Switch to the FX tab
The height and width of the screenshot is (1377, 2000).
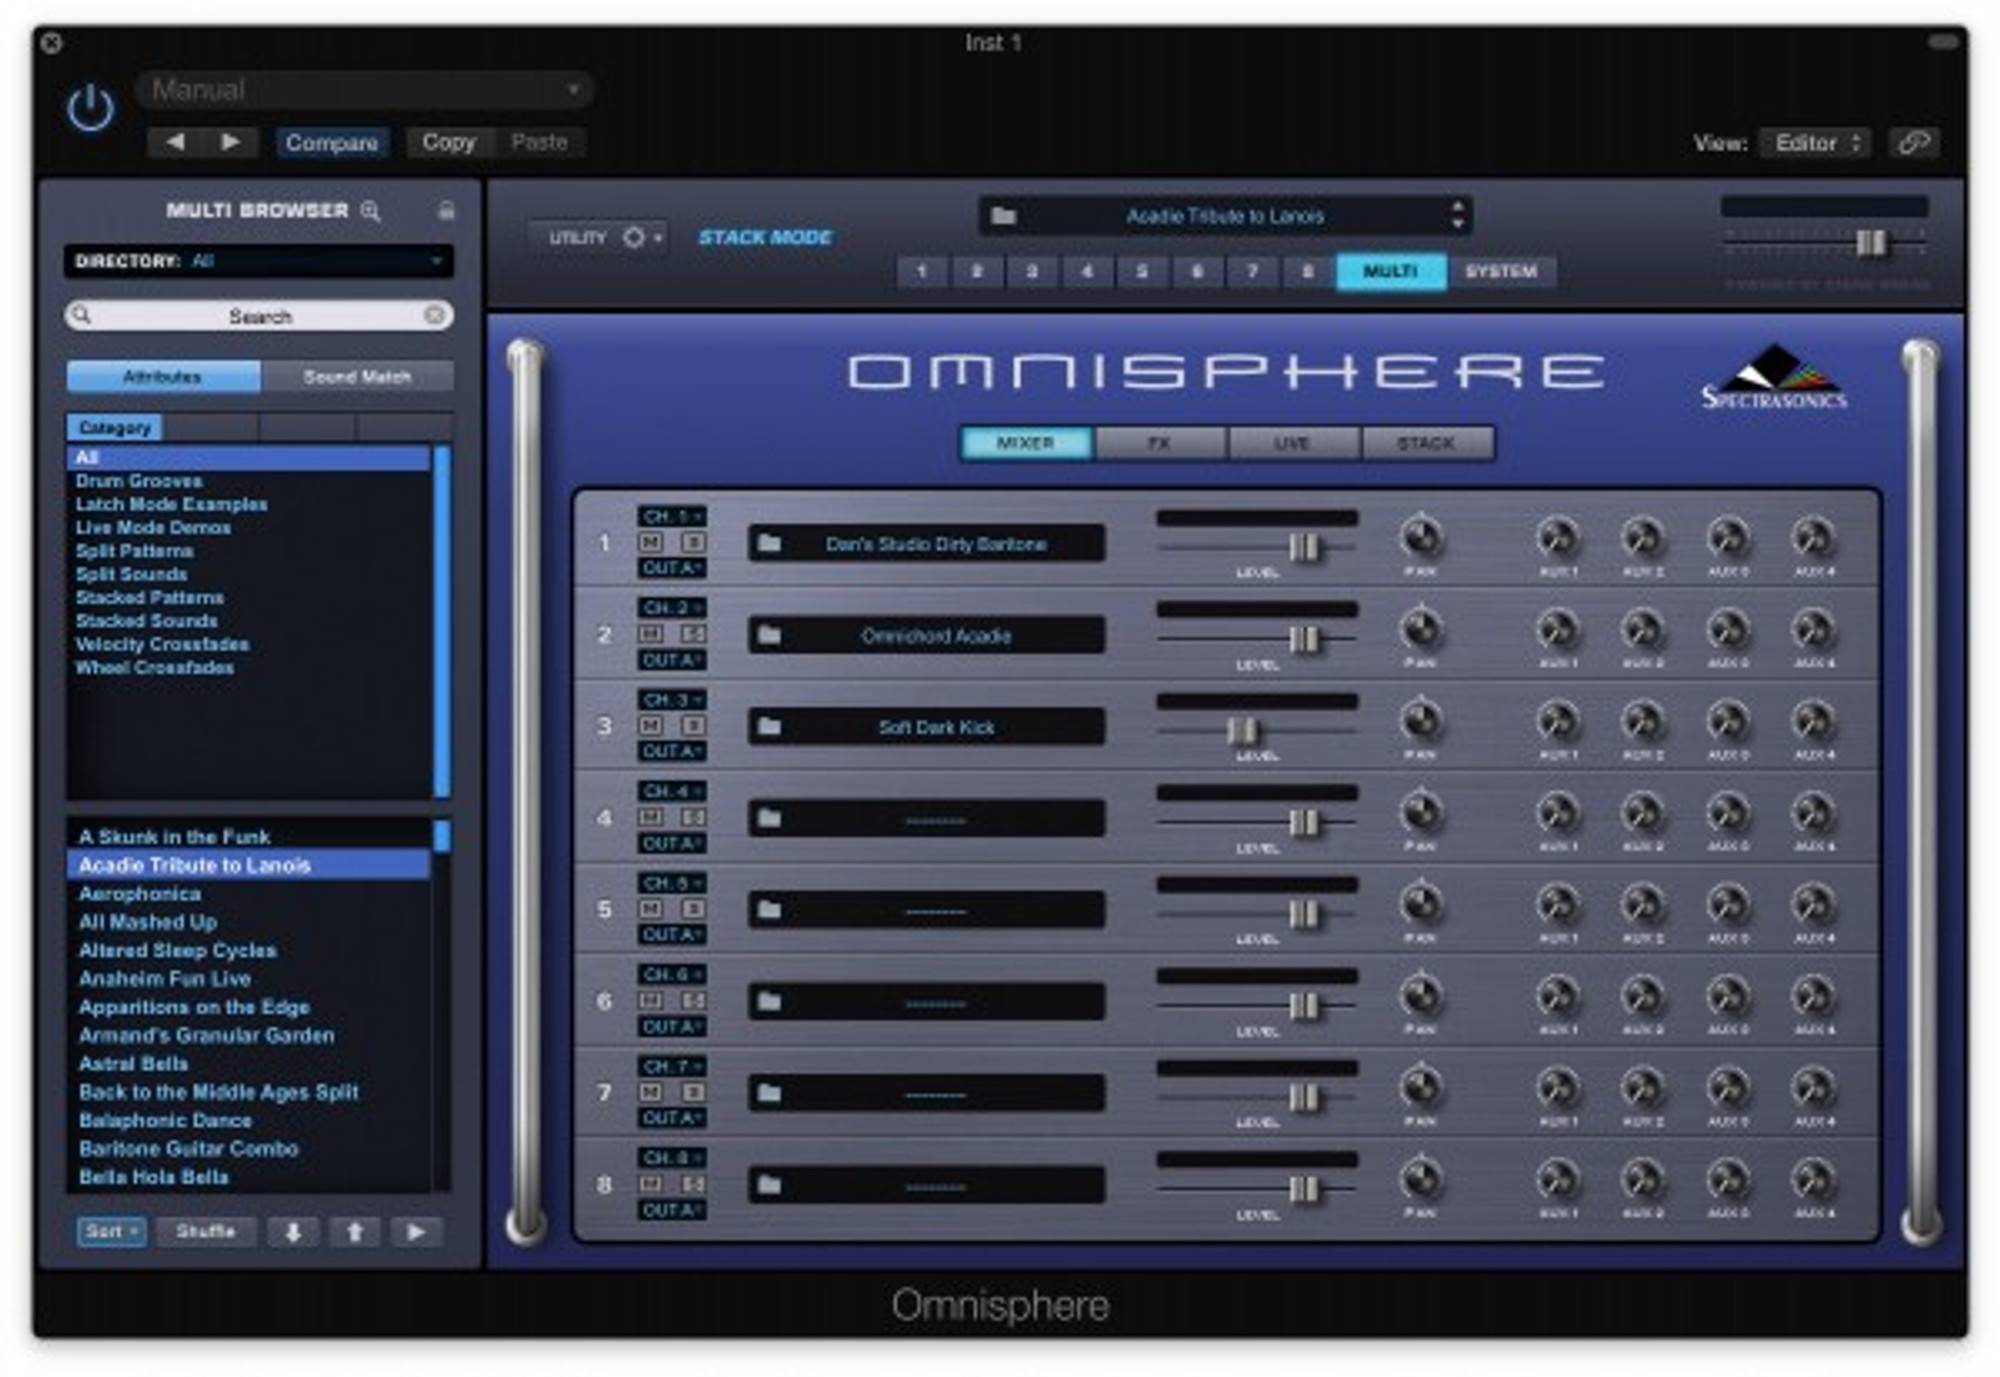(1159, 443)
